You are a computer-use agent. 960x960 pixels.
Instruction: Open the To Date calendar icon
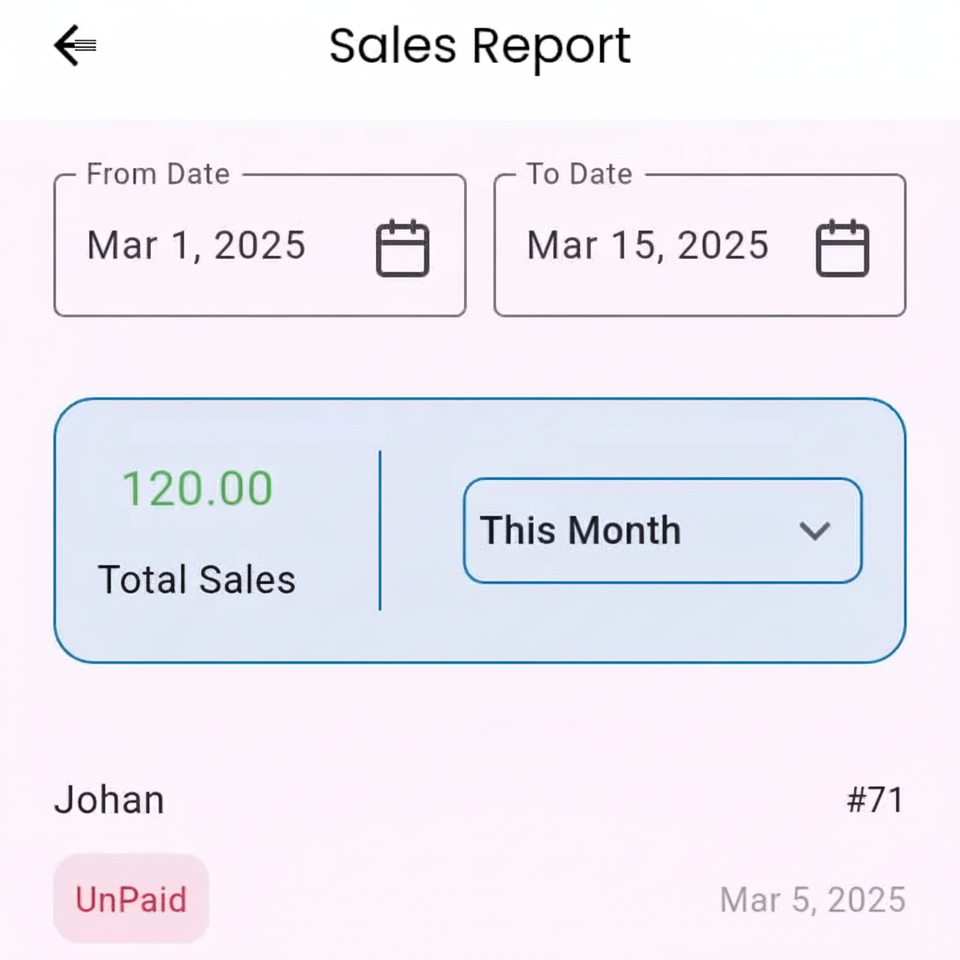tap(842, 248)
